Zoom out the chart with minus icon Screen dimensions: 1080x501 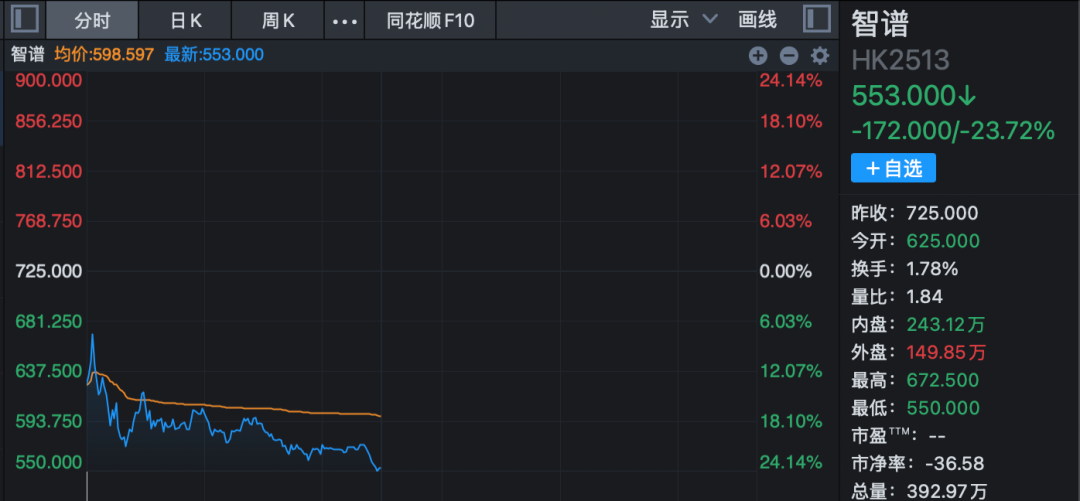click(x=789, y=56)
